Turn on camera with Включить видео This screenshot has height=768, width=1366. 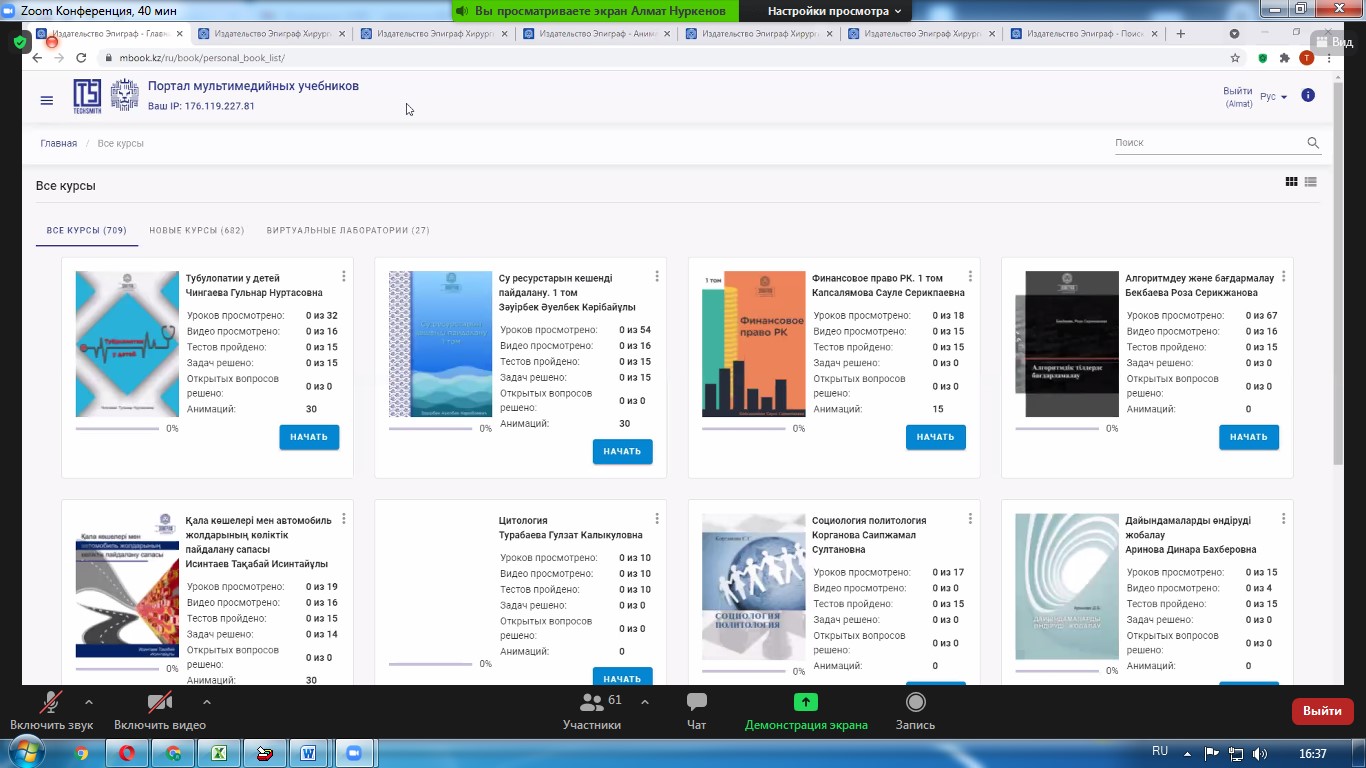click(x=159, y=710)
